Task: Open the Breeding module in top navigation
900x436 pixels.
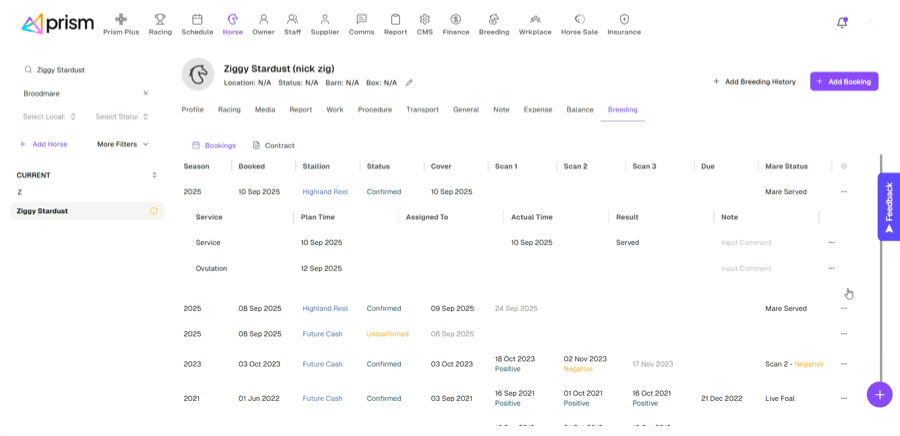Action: [x=493, y=24]
